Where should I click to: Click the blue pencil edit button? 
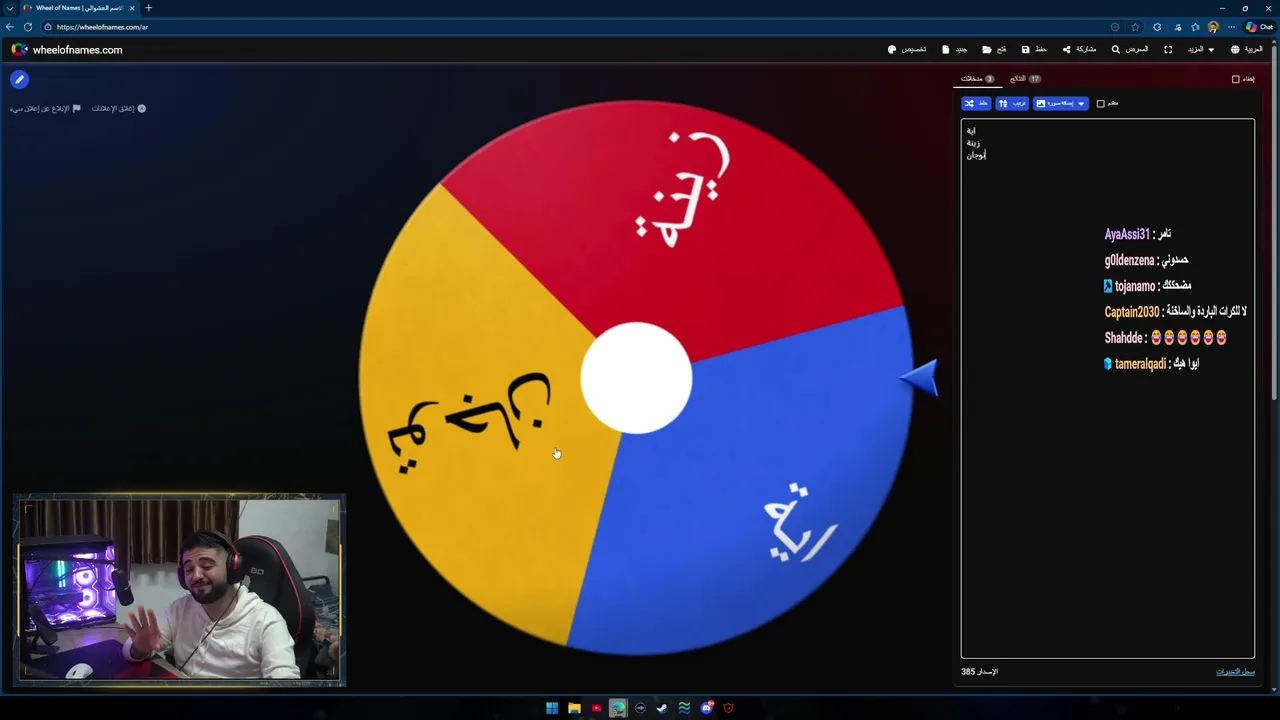[19, 79]
